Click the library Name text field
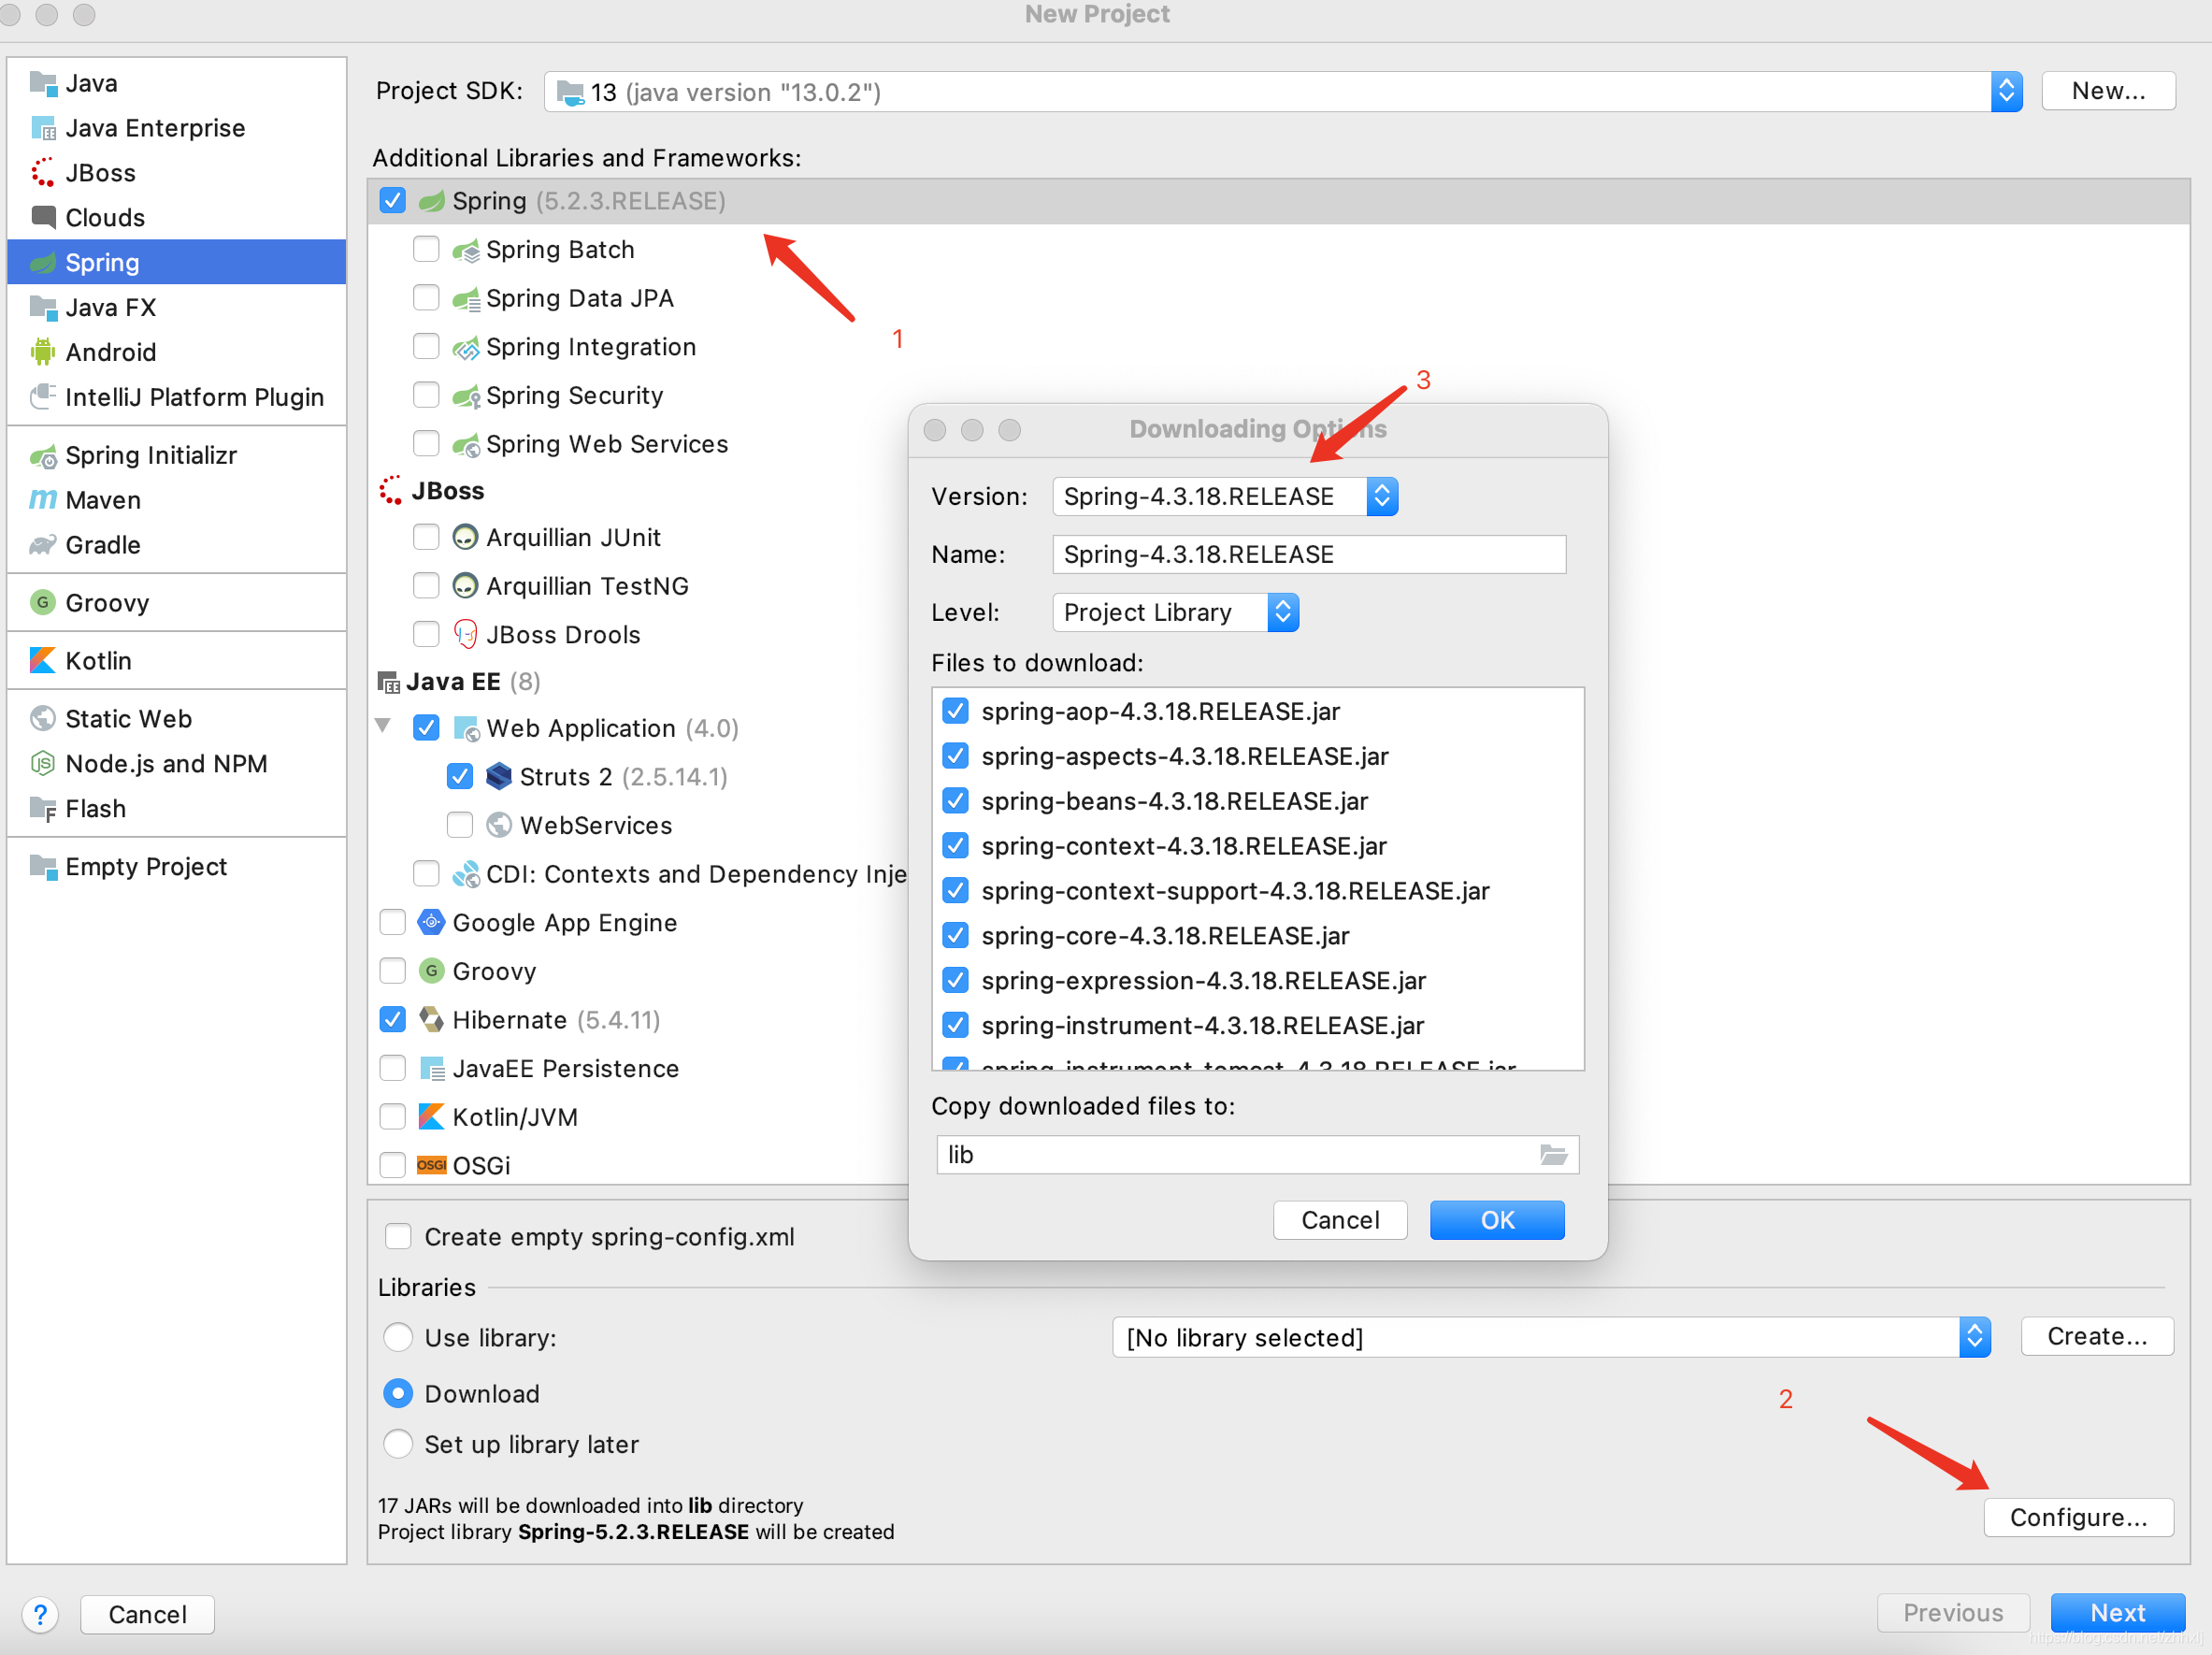Viewport: 2212px width, 1655px height. tap(1308, 555)
